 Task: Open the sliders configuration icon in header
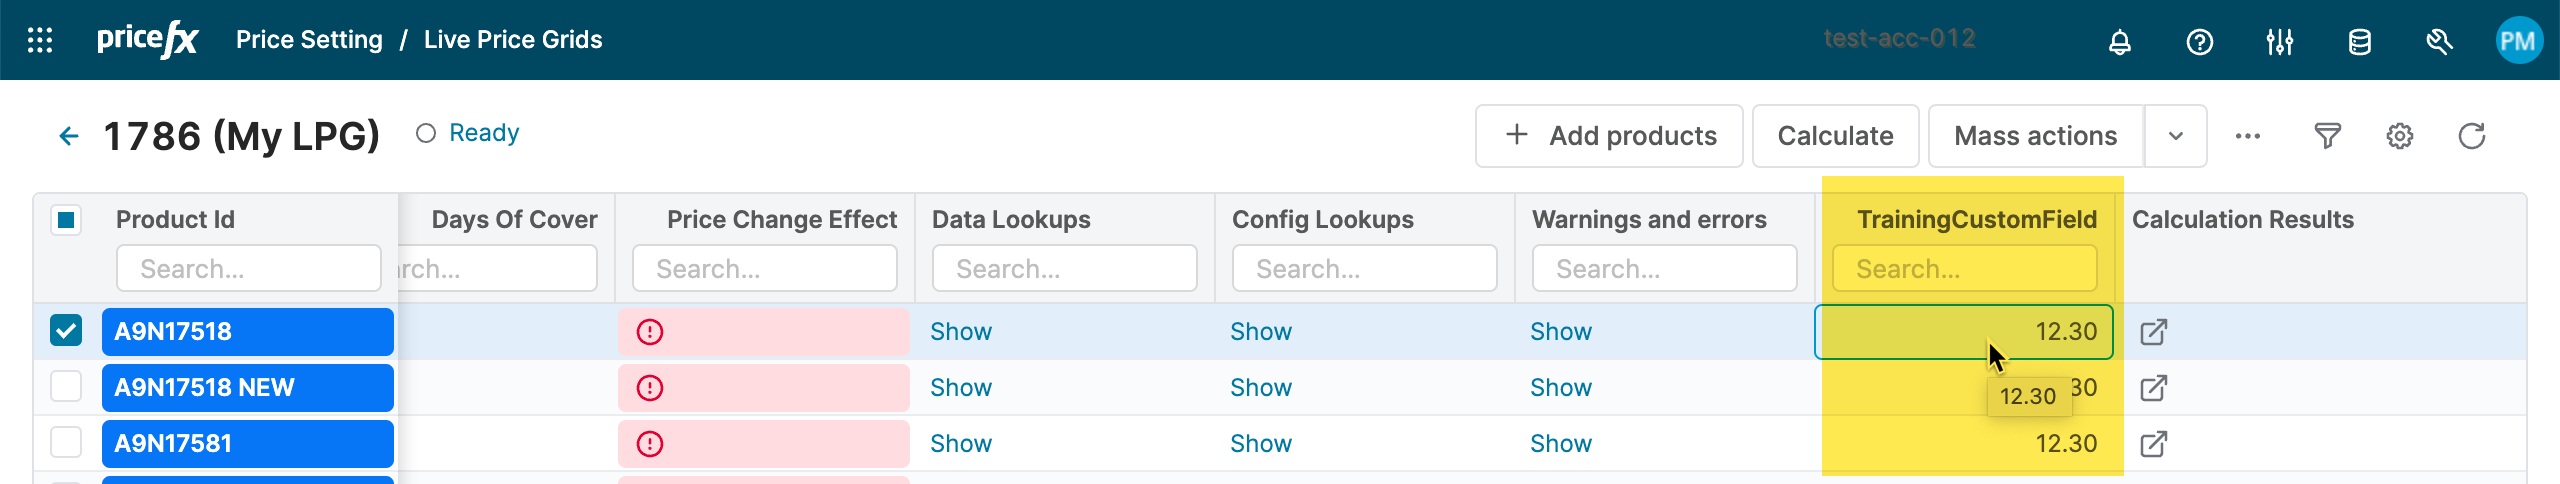coord(2279,42)
